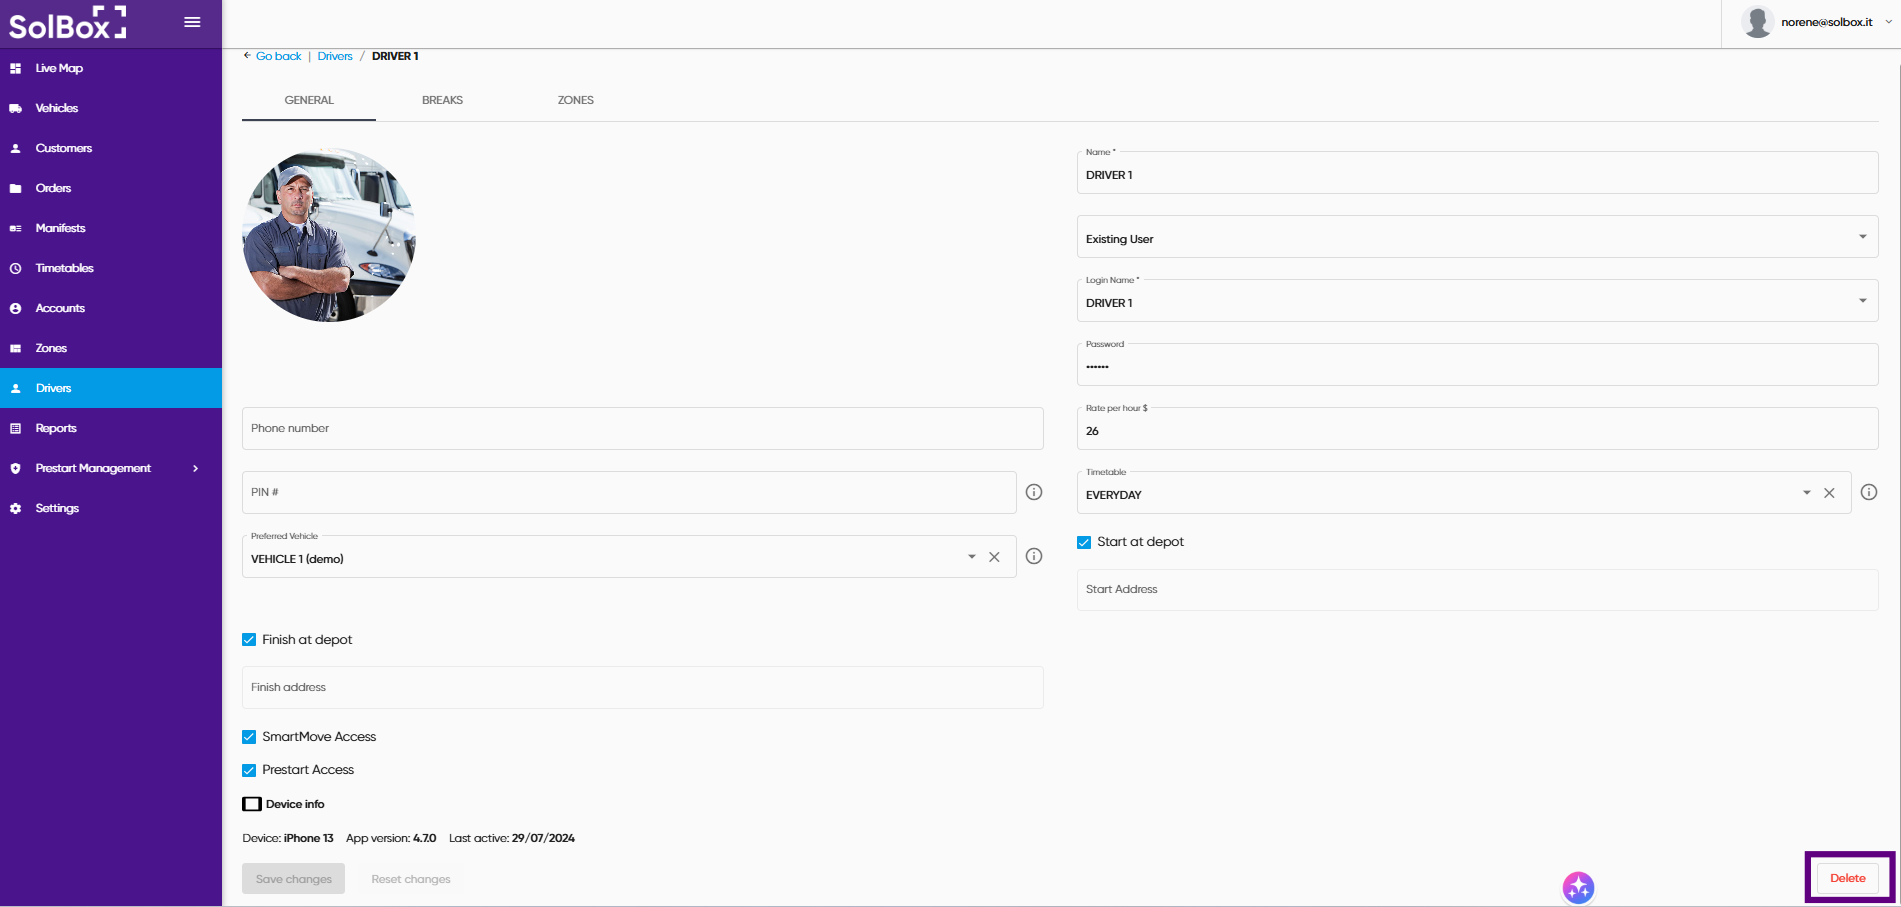Image resolution: width=1901 pixels, height=907 pixels.
Task: Click the Timetable info icon
Action: pyautogui.click(x=1868, y=492)
